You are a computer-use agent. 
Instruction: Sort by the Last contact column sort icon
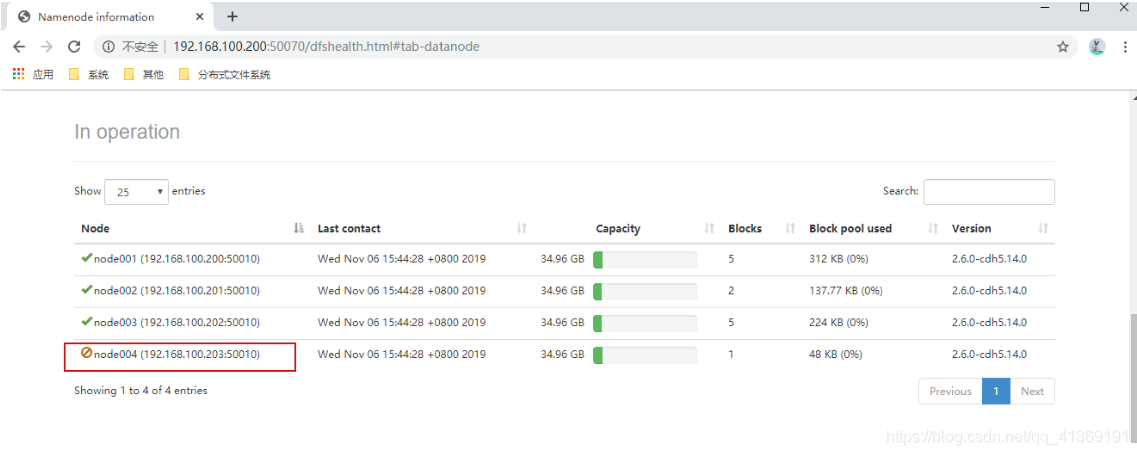(521, 229)
